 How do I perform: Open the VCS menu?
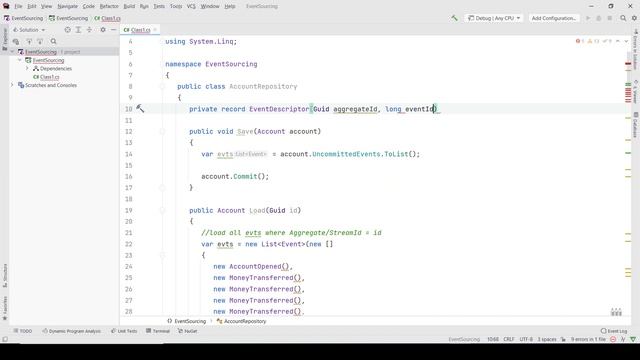tap(191, 6)
